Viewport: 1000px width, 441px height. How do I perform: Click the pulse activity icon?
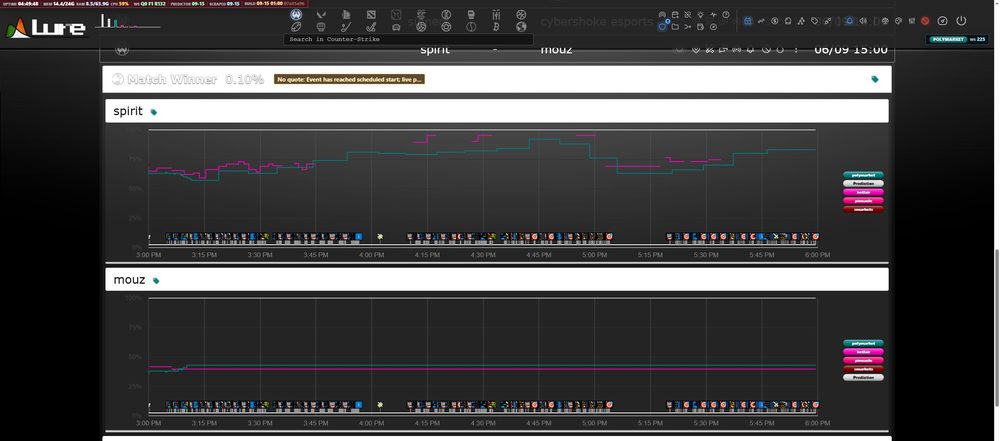tap(713, 15)
